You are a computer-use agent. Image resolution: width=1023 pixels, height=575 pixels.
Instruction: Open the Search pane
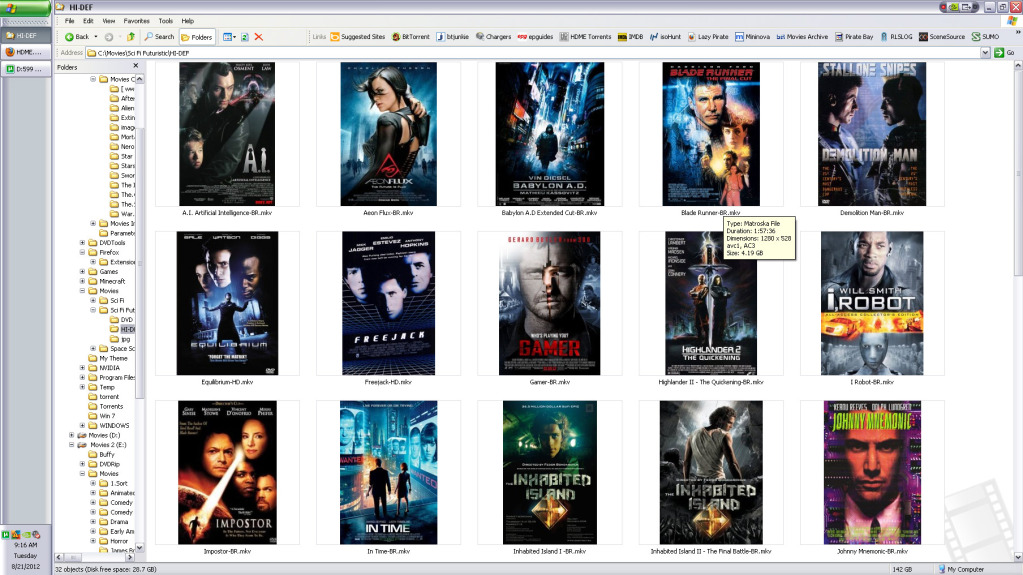click(x=159, y=37)
